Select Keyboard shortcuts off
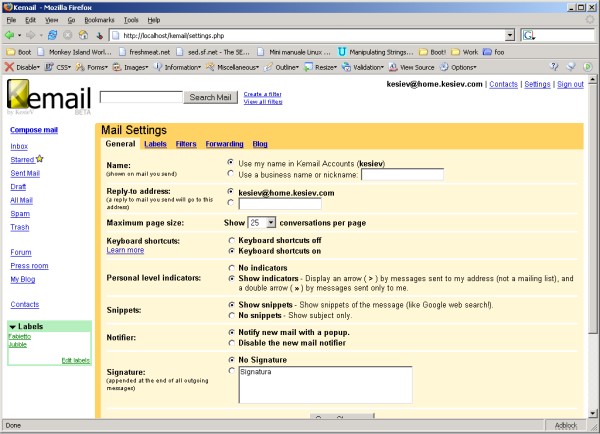The height and width of the screenshot is (434, 600). click(x=232, y=241)
